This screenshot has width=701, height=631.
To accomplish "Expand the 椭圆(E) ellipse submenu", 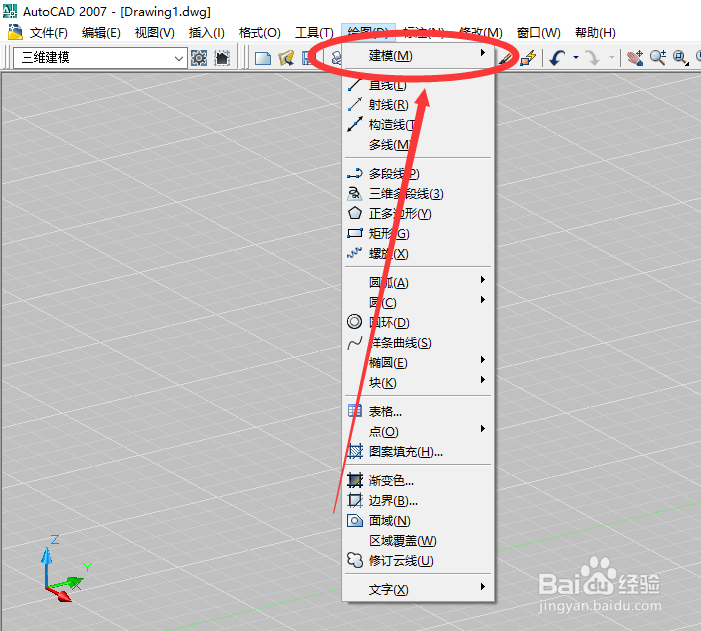I will click(418, 363).
